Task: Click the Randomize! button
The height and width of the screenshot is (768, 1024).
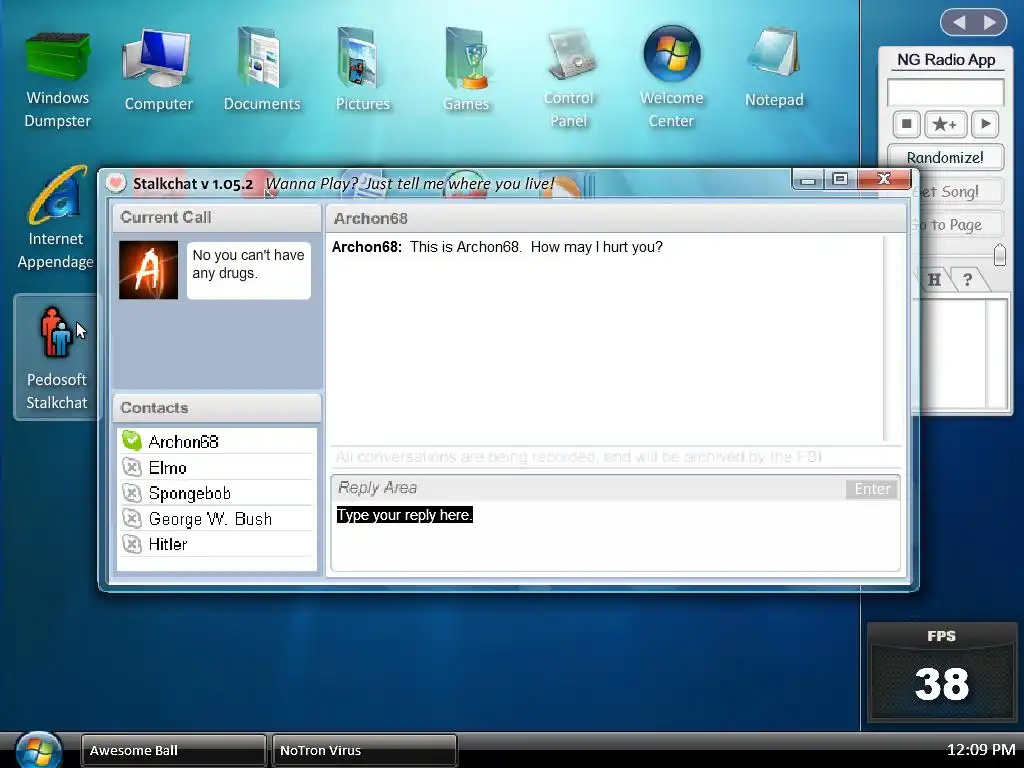Action: click(x=945, y=157)
